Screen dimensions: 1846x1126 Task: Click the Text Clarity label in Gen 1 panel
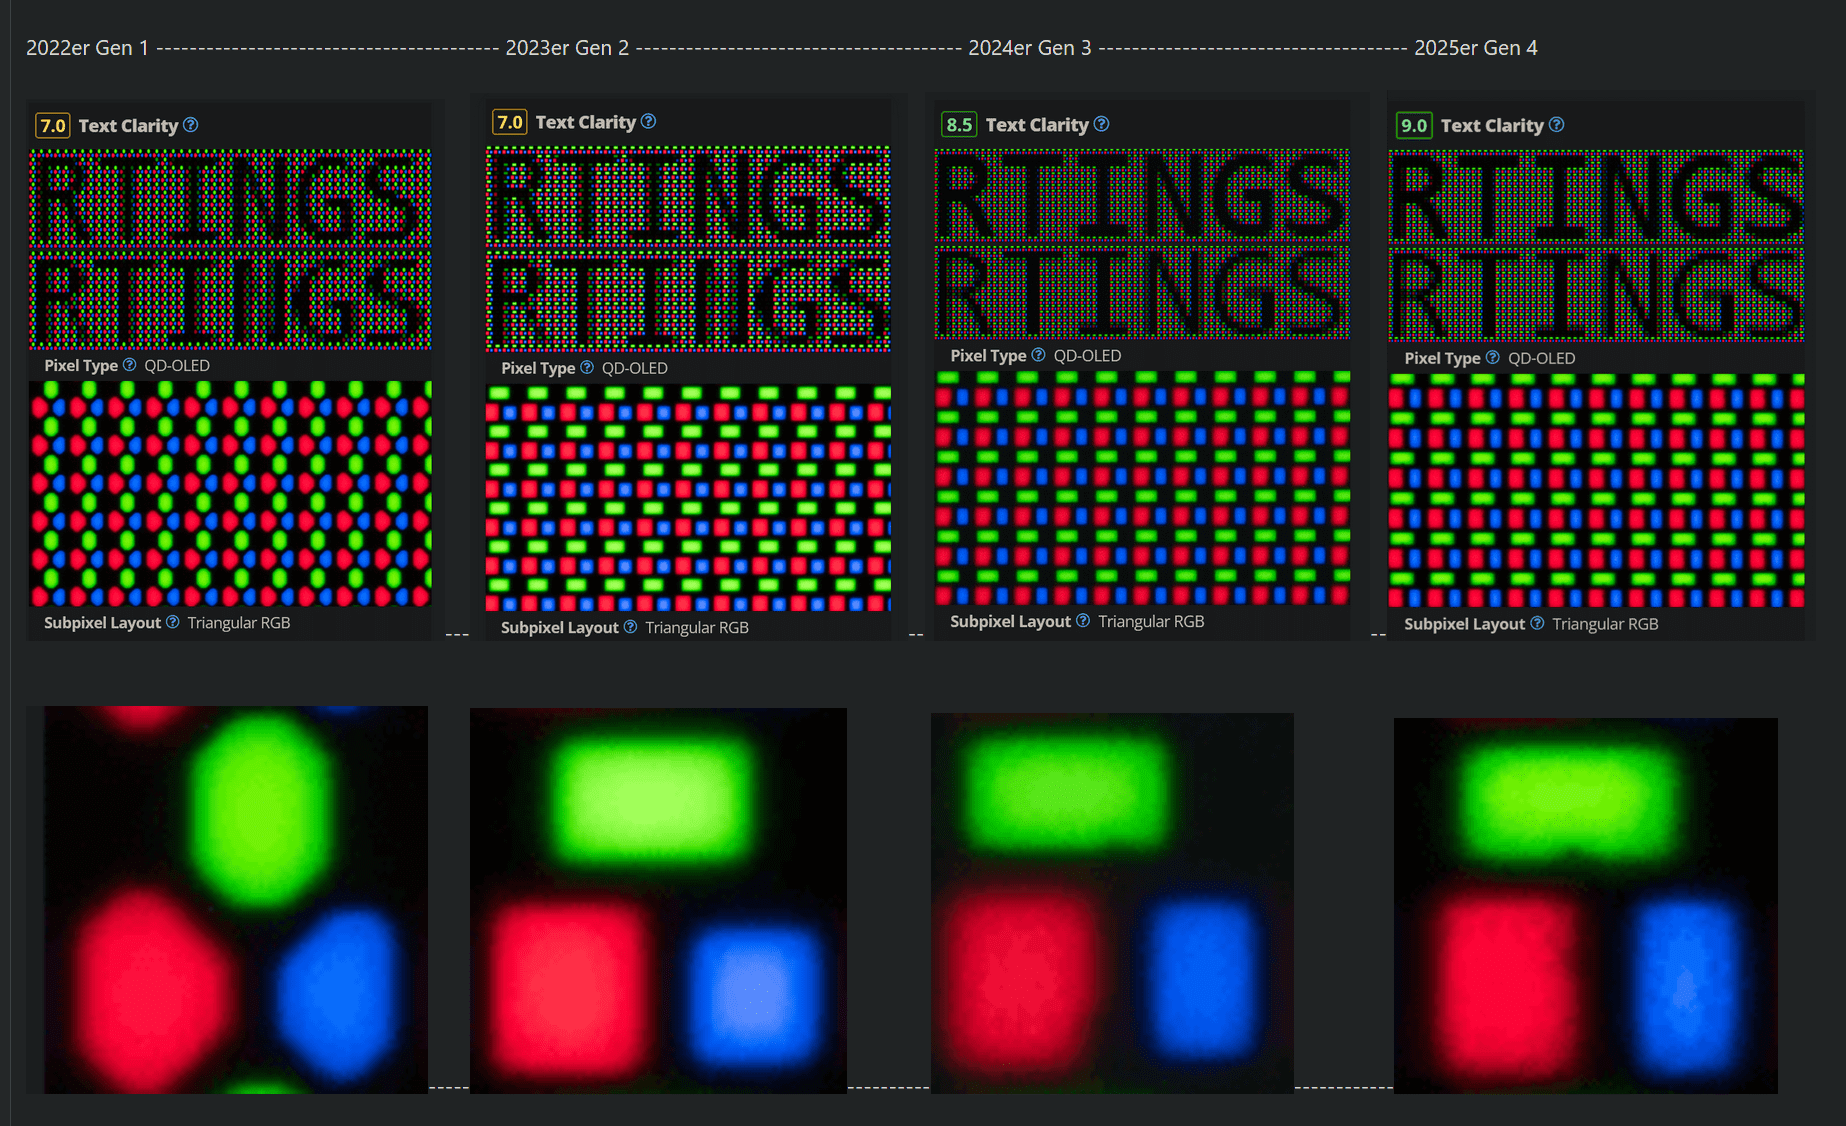click(x=128, y=126)
